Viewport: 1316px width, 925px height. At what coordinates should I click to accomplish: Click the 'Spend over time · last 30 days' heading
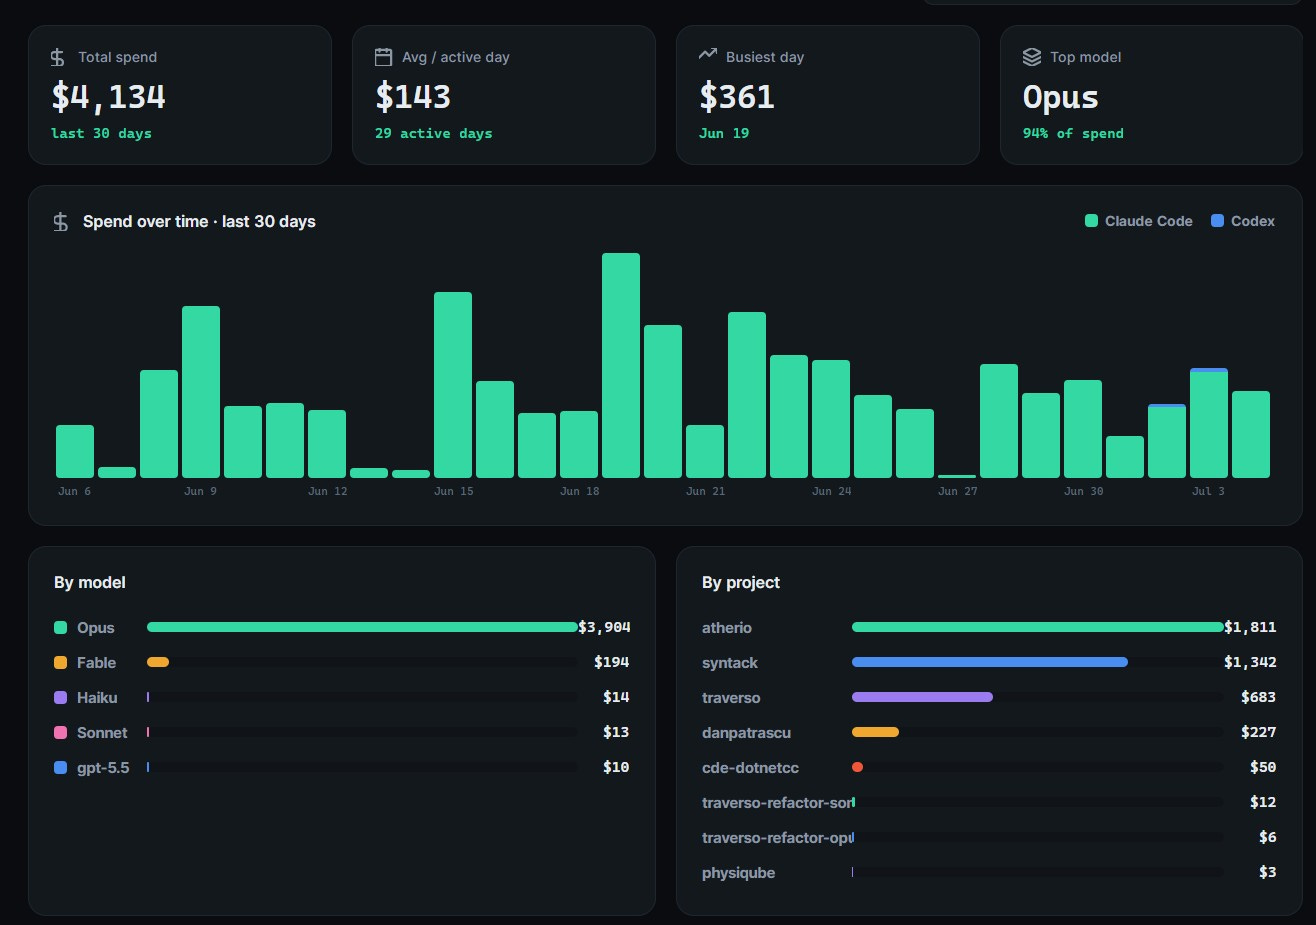[x=199, y=222]
